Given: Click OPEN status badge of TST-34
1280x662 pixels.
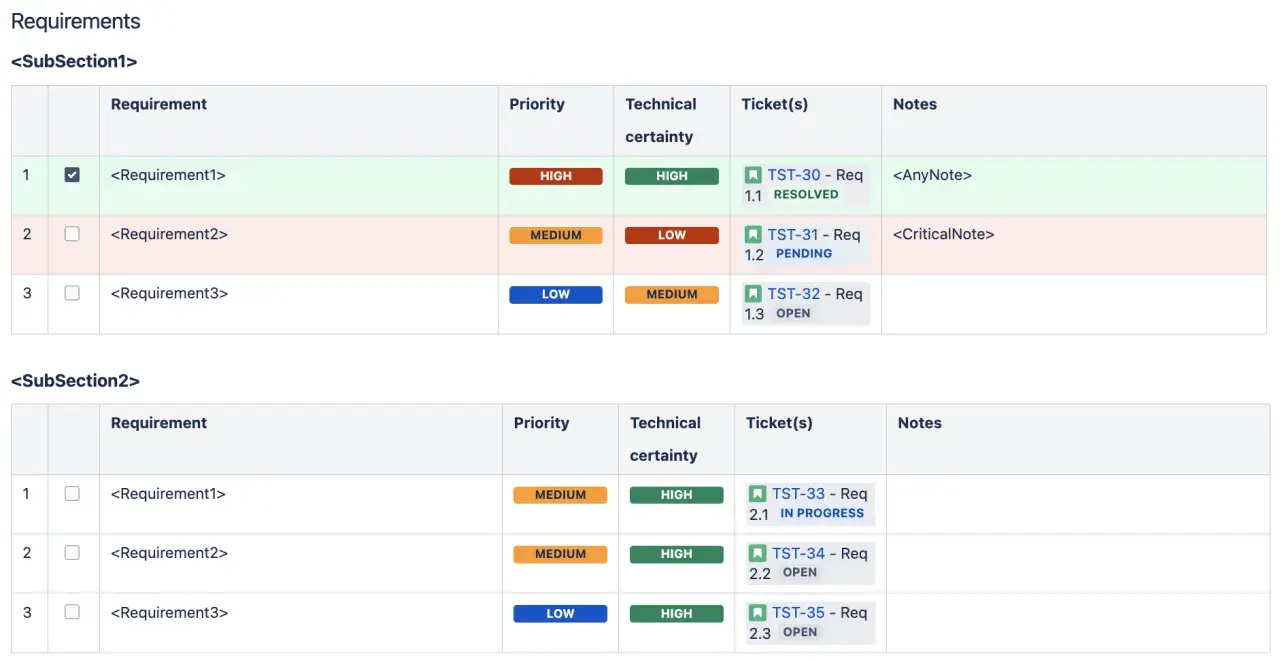Looking at the screenshot, I should click(x=800, y=573).
